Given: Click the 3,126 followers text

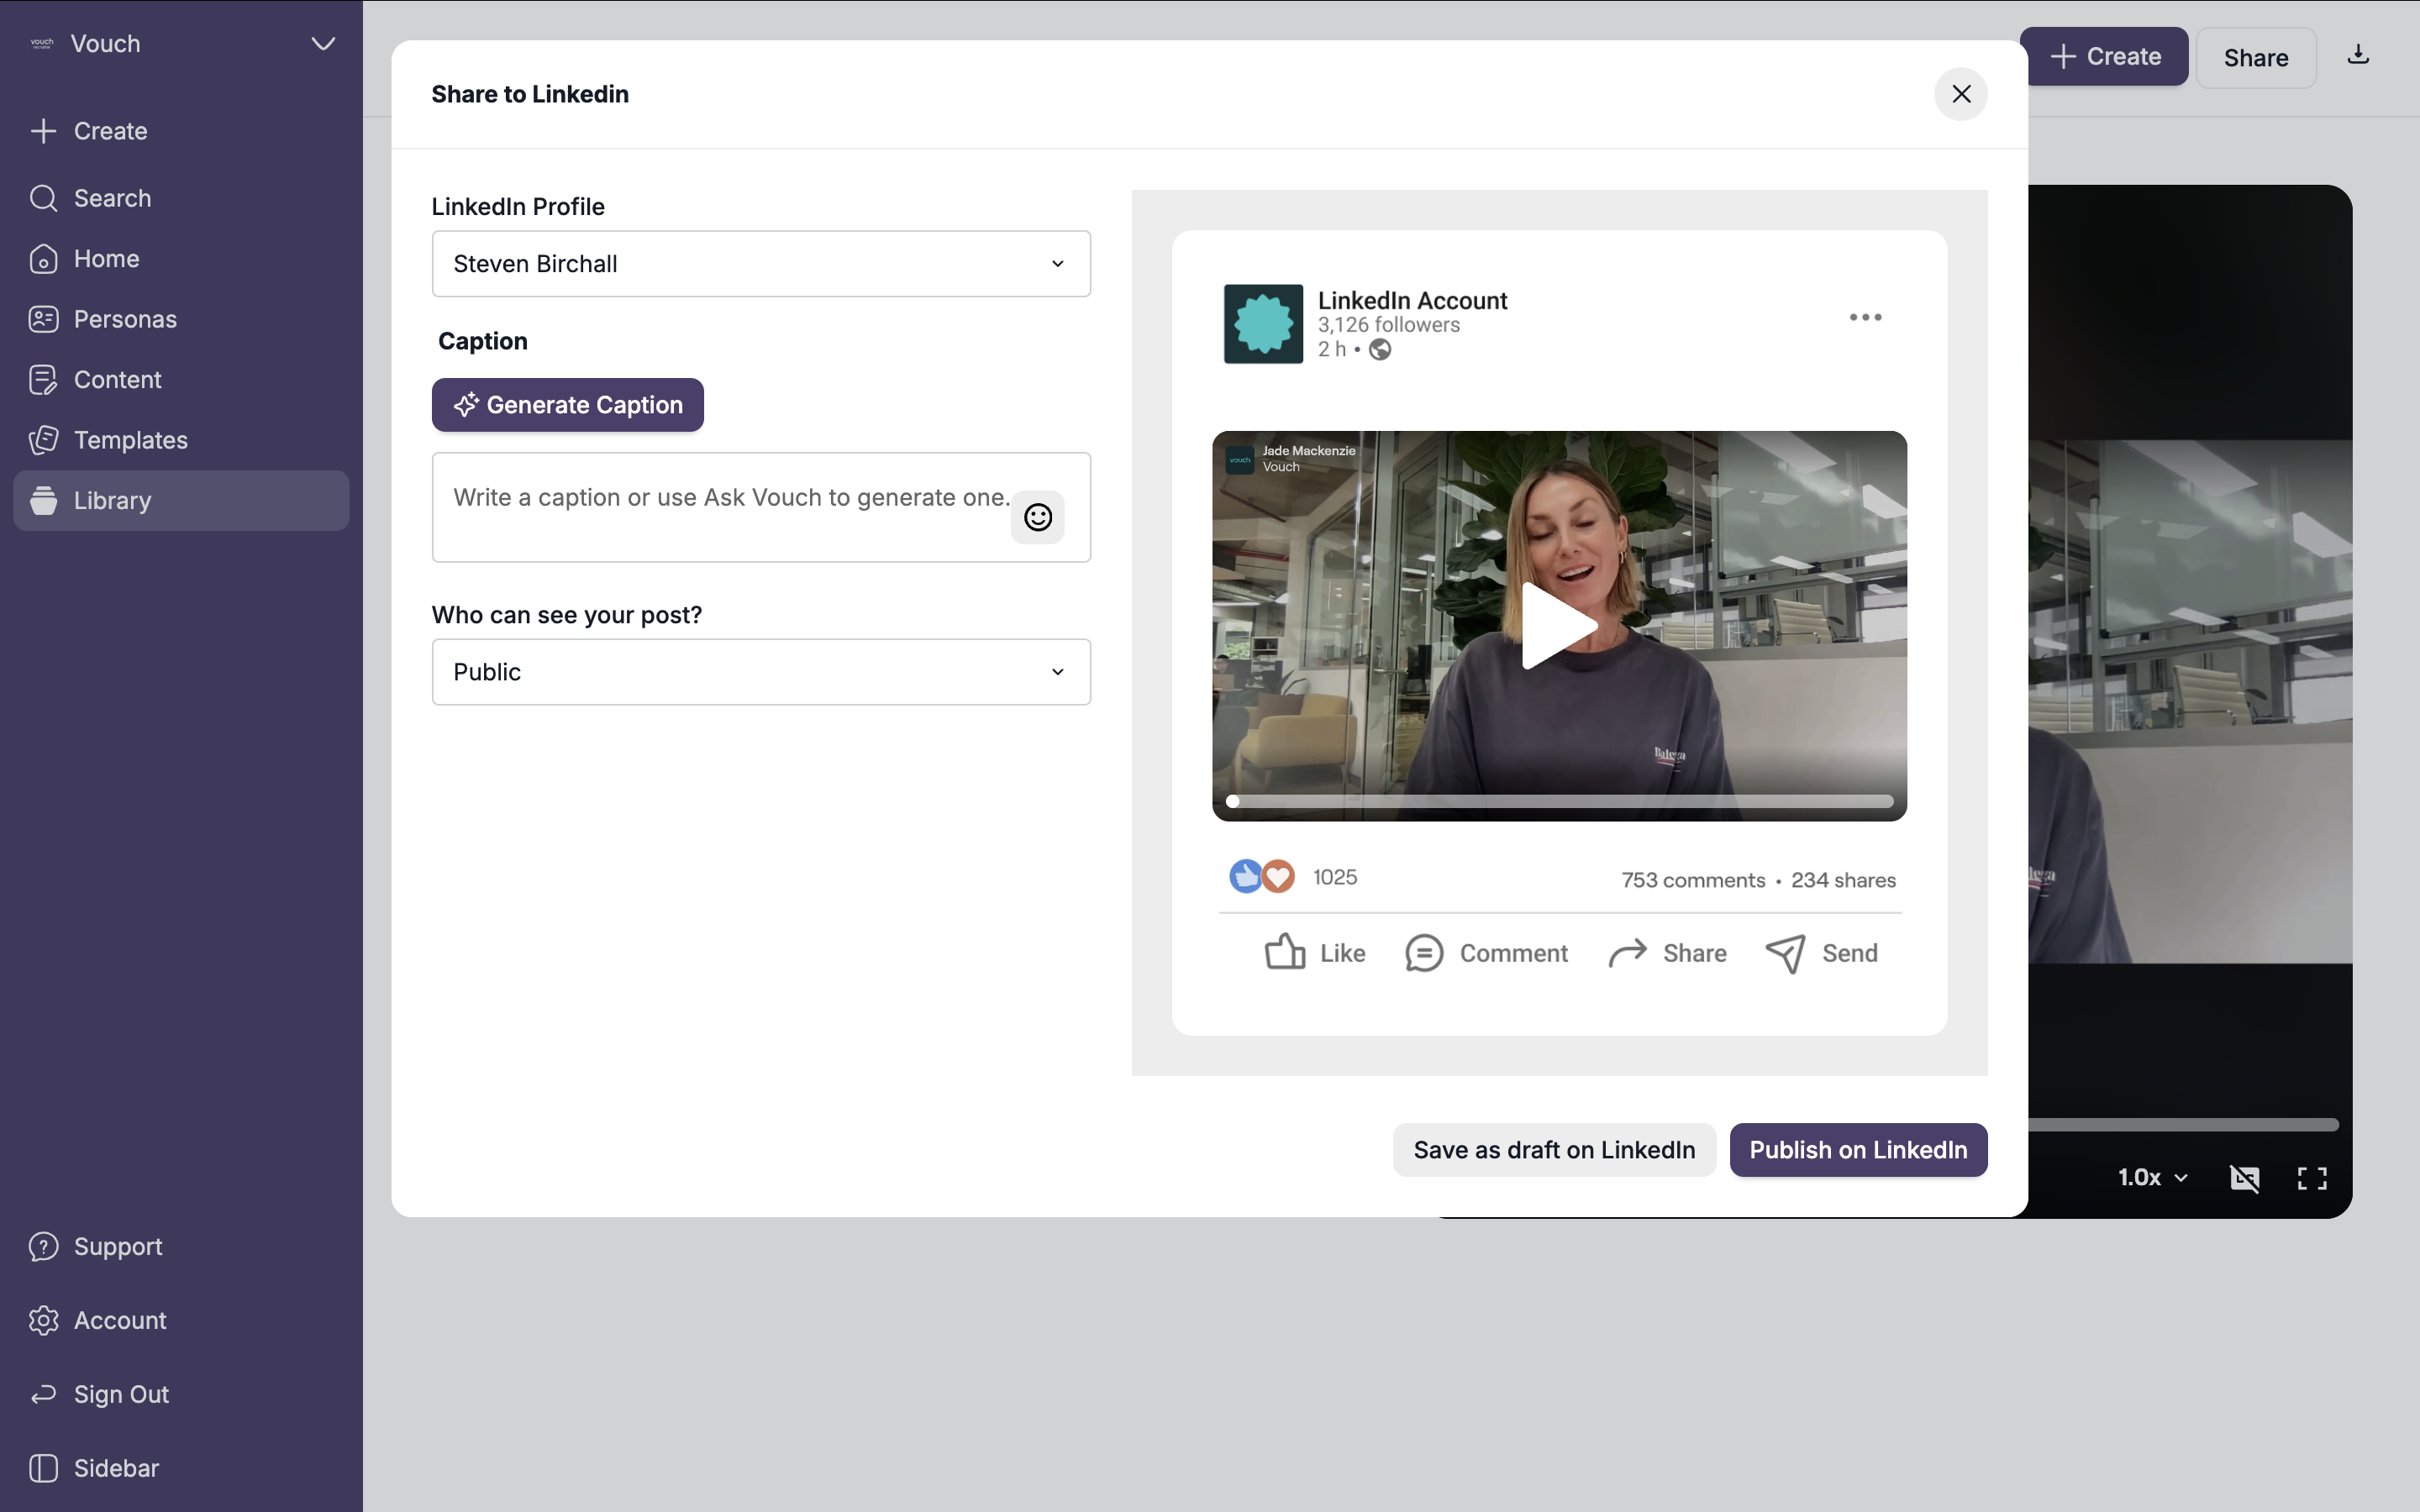Looking at the screenshot, I should pos(1388,325).
